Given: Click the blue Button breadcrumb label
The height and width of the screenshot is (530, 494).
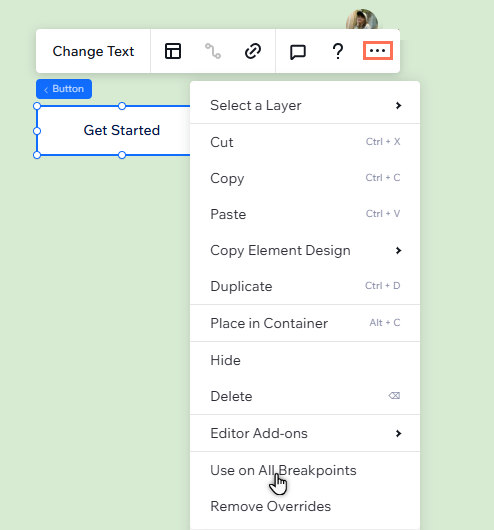Looking at the screenshot, I should click(x=64, y=89).
